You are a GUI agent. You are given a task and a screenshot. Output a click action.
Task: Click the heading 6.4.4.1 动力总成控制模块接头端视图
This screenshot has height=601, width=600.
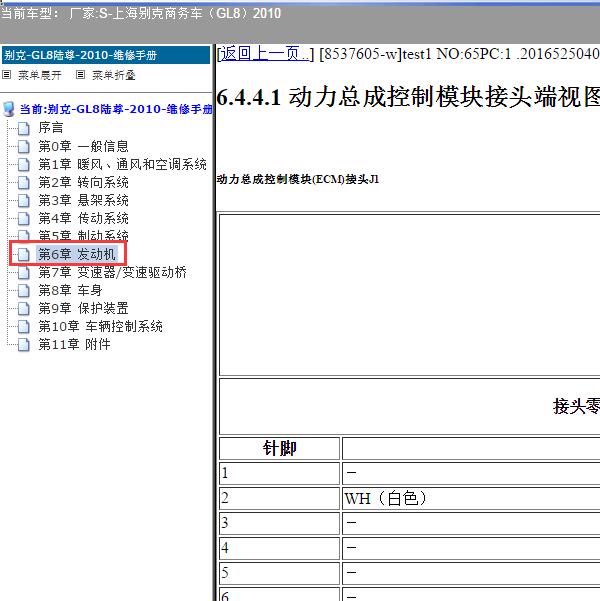(x=408, y=97)
